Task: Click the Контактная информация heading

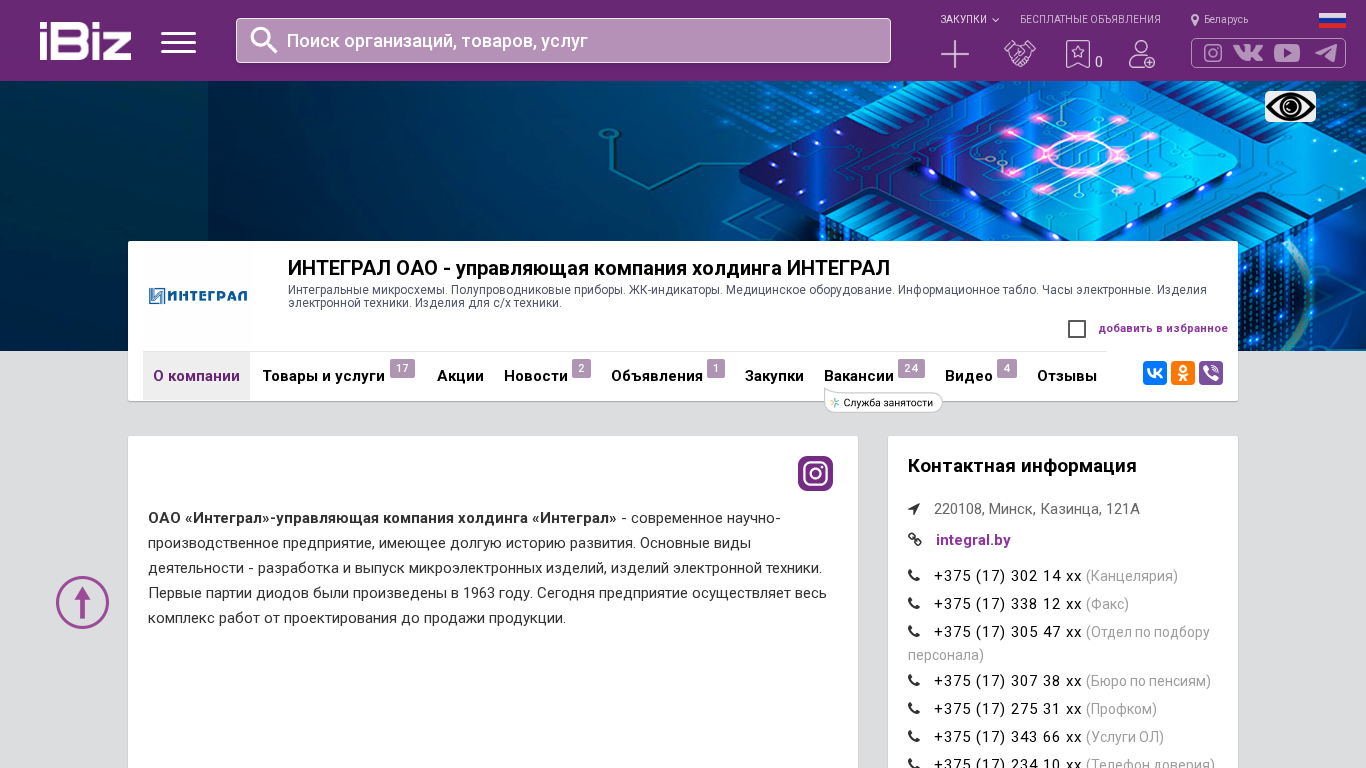Action: pyautogui.click(x=1022, y=466)
